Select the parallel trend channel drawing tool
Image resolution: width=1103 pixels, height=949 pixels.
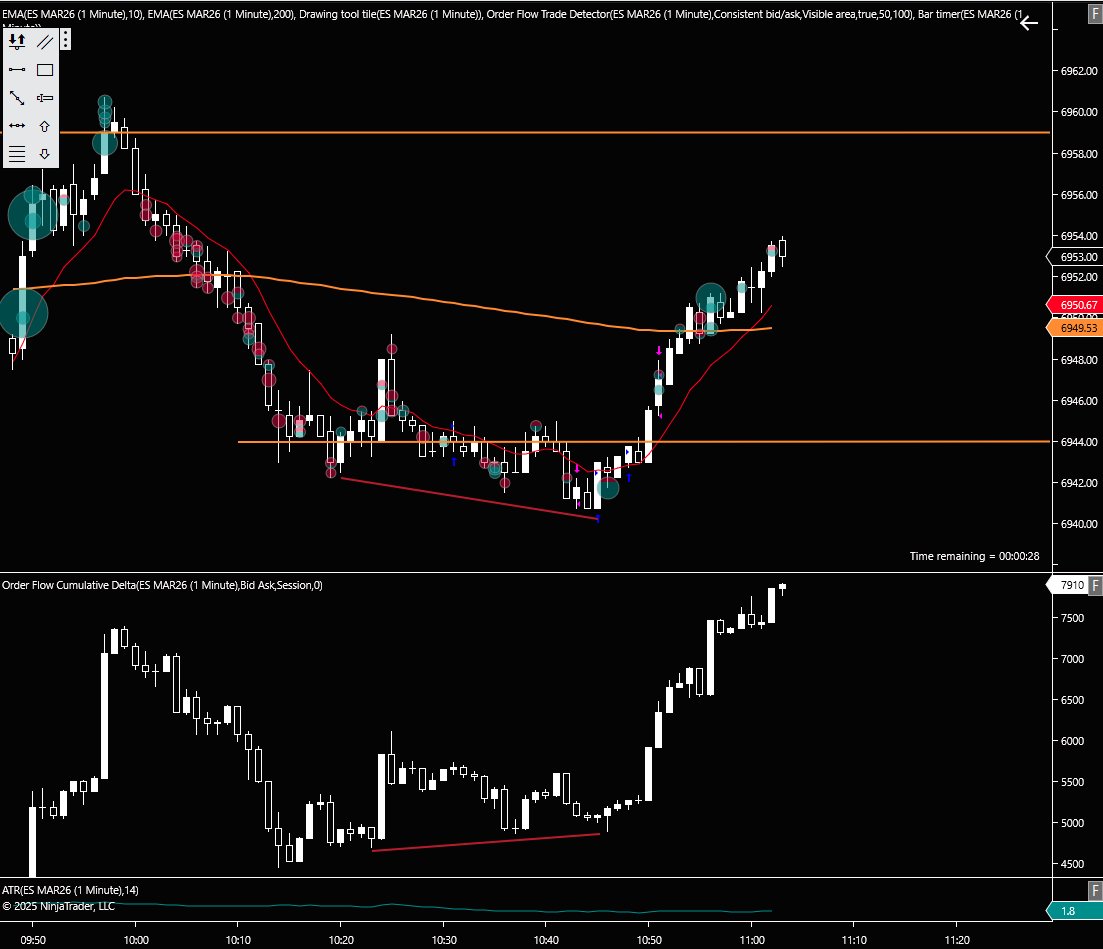(44, 41)
